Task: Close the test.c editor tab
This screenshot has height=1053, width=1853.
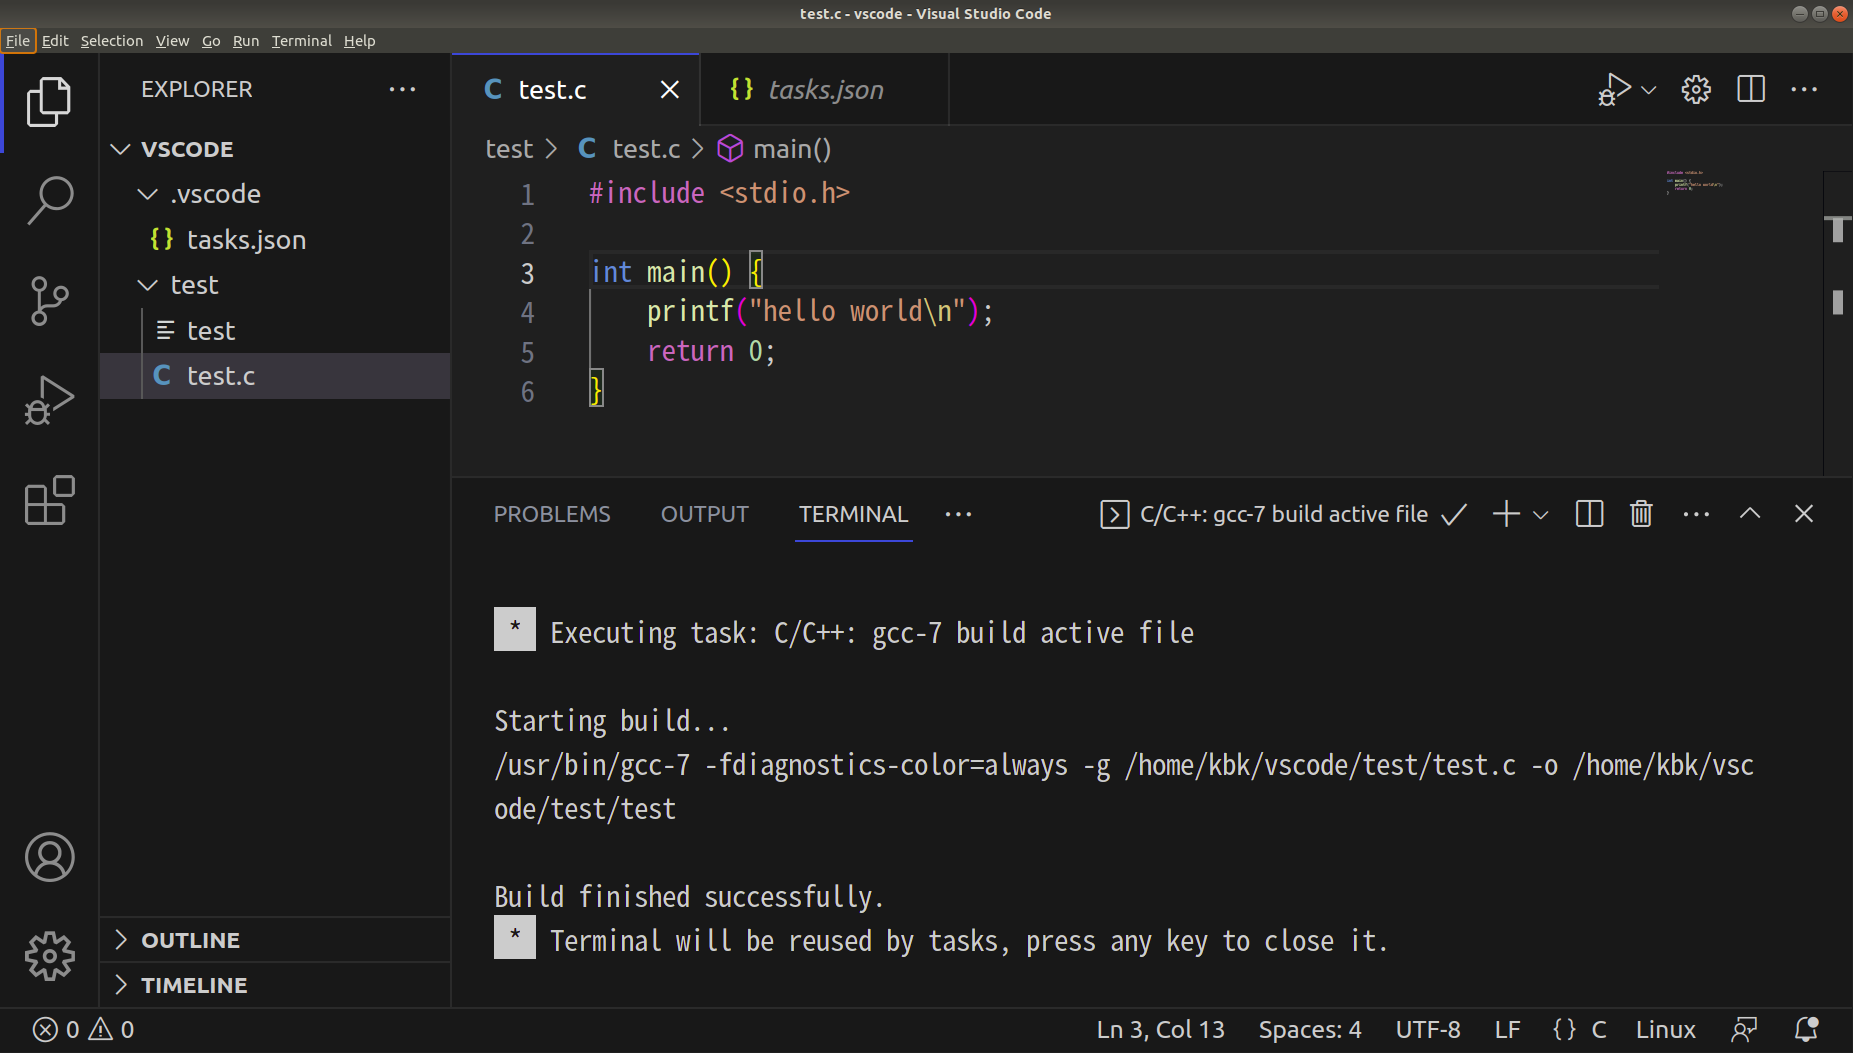Action: tap(670, 90)
